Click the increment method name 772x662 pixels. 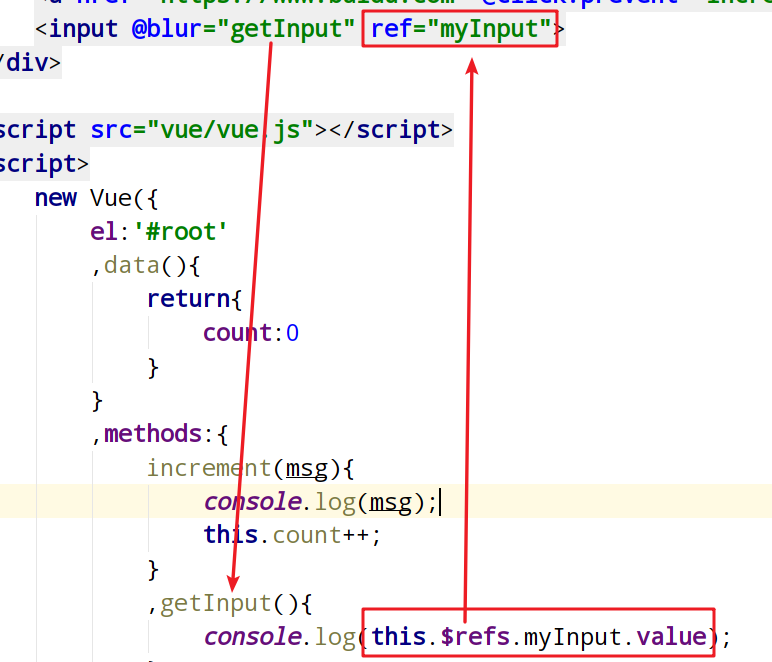[x=209, y=468]
